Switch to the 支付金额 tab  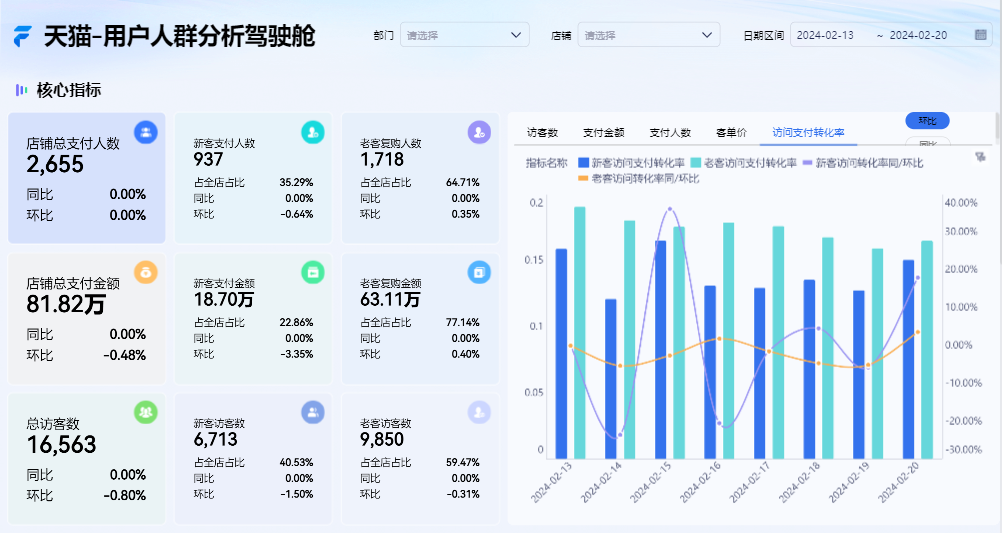(x=603, y=132)
